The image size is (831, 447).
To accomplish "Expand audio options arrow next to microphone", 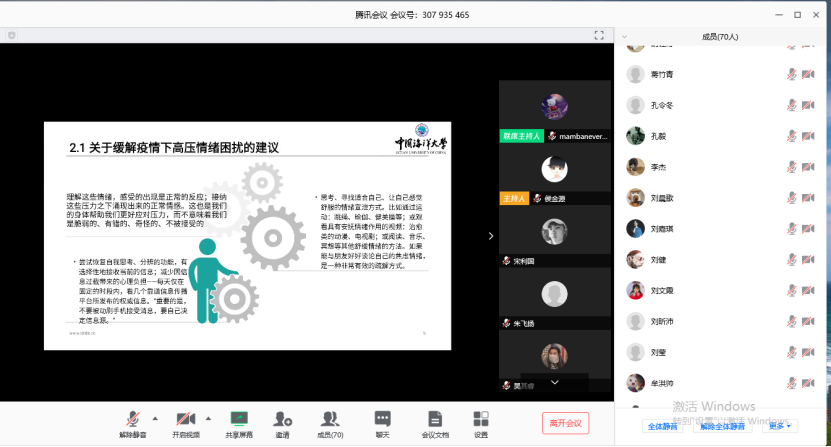I will 156,418.
